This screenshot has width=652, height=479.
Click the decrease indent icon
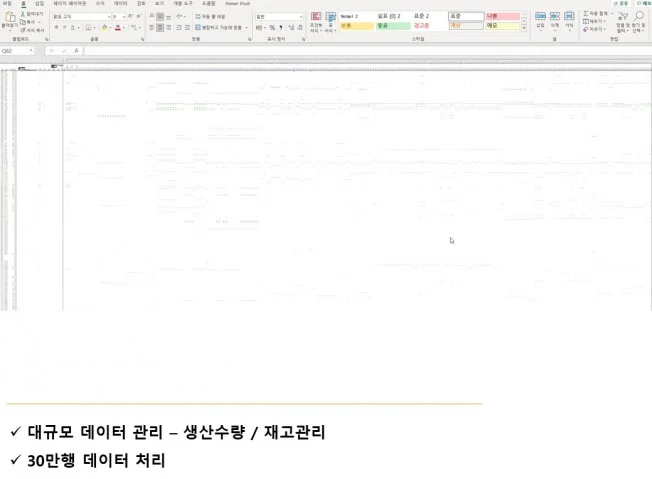coord(179,27)
